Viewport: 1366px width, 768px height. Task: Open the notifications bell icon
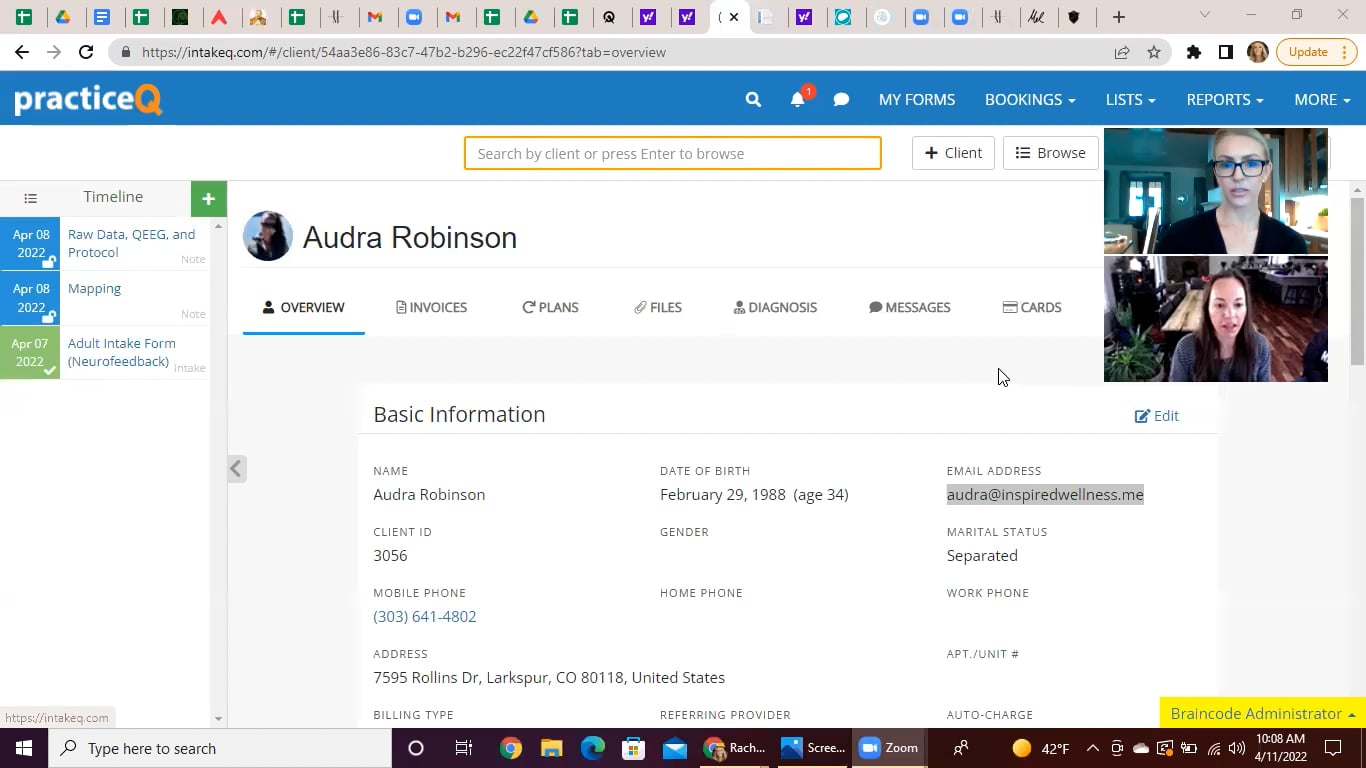click(x=797, y=99)
